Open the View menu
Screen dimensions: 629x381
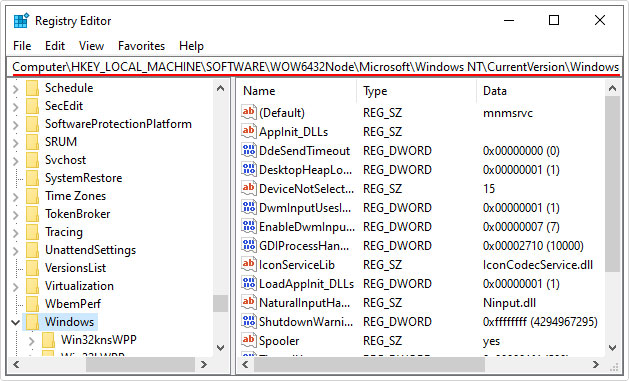click(91, 46)
